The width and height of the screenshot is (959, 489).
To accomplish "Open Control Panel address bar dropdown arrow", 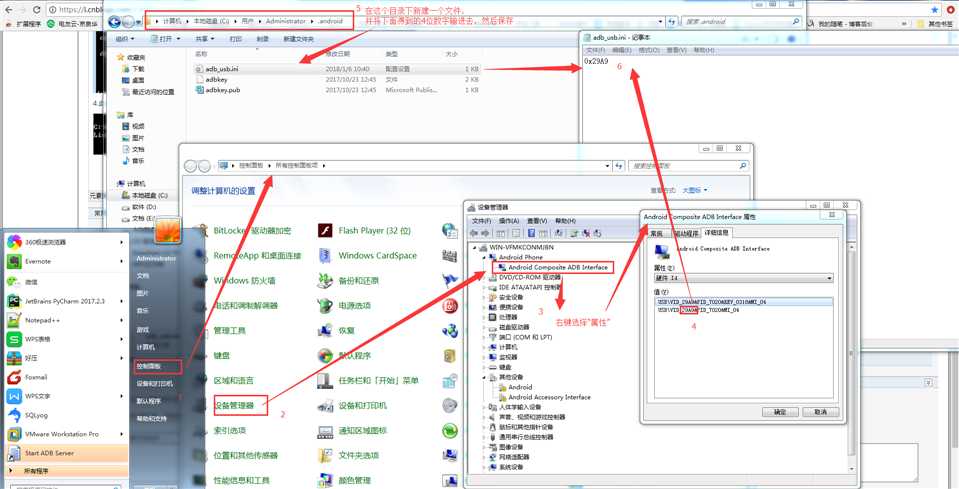I will coord(607,166).
